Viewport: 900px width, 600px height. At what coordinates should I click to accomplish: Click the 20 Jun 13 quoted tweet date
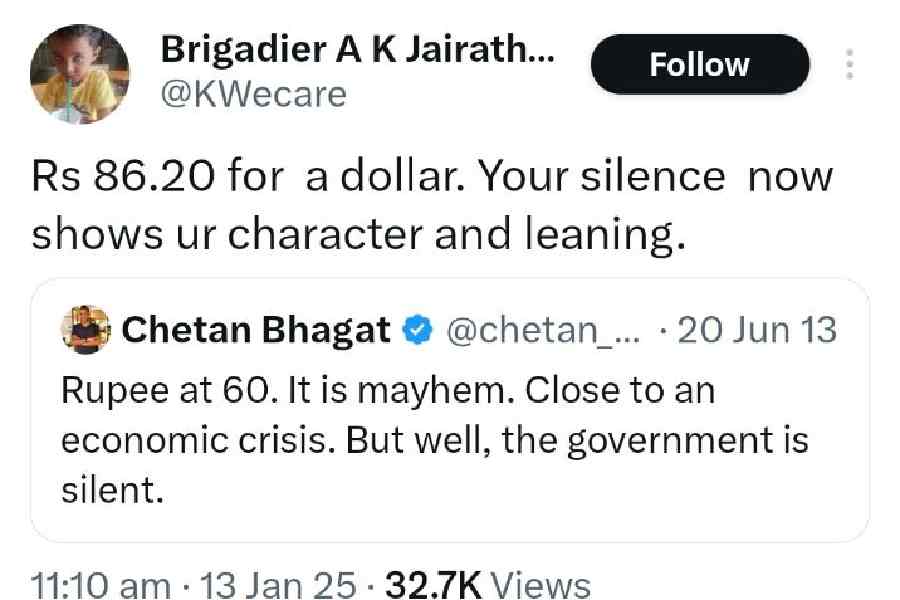pyautogui.click(x=757, y=330)
